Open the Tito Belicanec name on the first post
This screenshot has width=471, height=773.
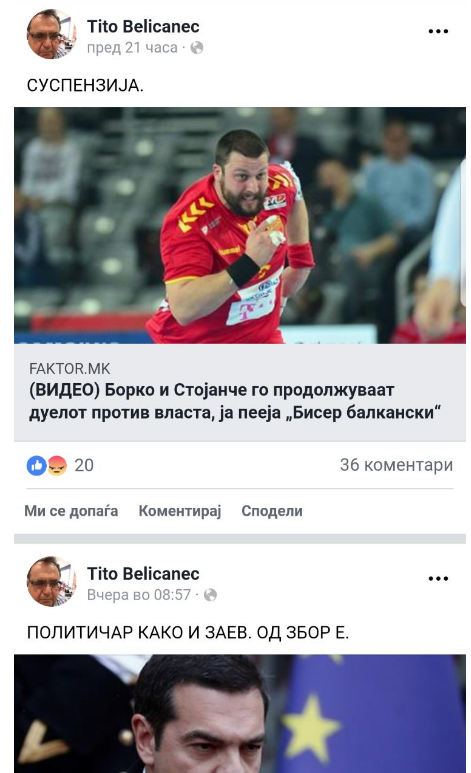click(x=143, y=27)
